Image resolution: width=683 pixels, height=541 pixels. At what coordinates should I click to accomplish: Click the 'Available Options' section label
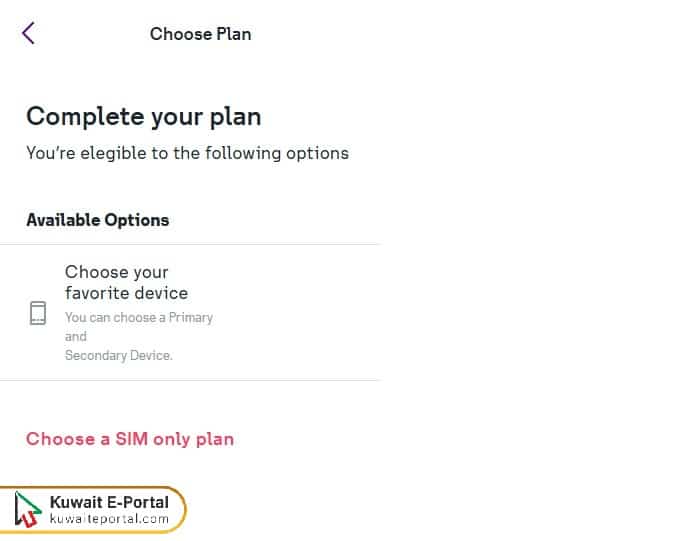pyautogui.click(x=97, y=220)
